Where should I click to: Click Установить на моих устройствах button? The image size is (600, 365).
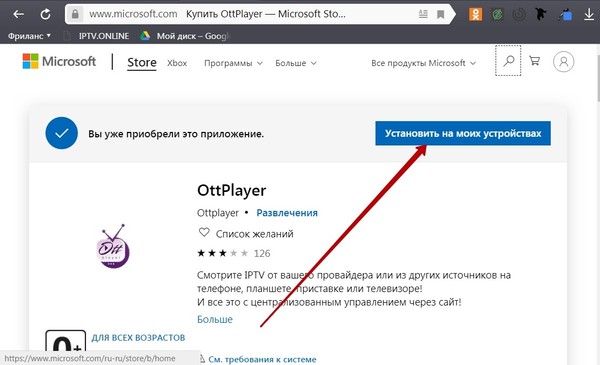pyautogui.click(x=463, y=133)
